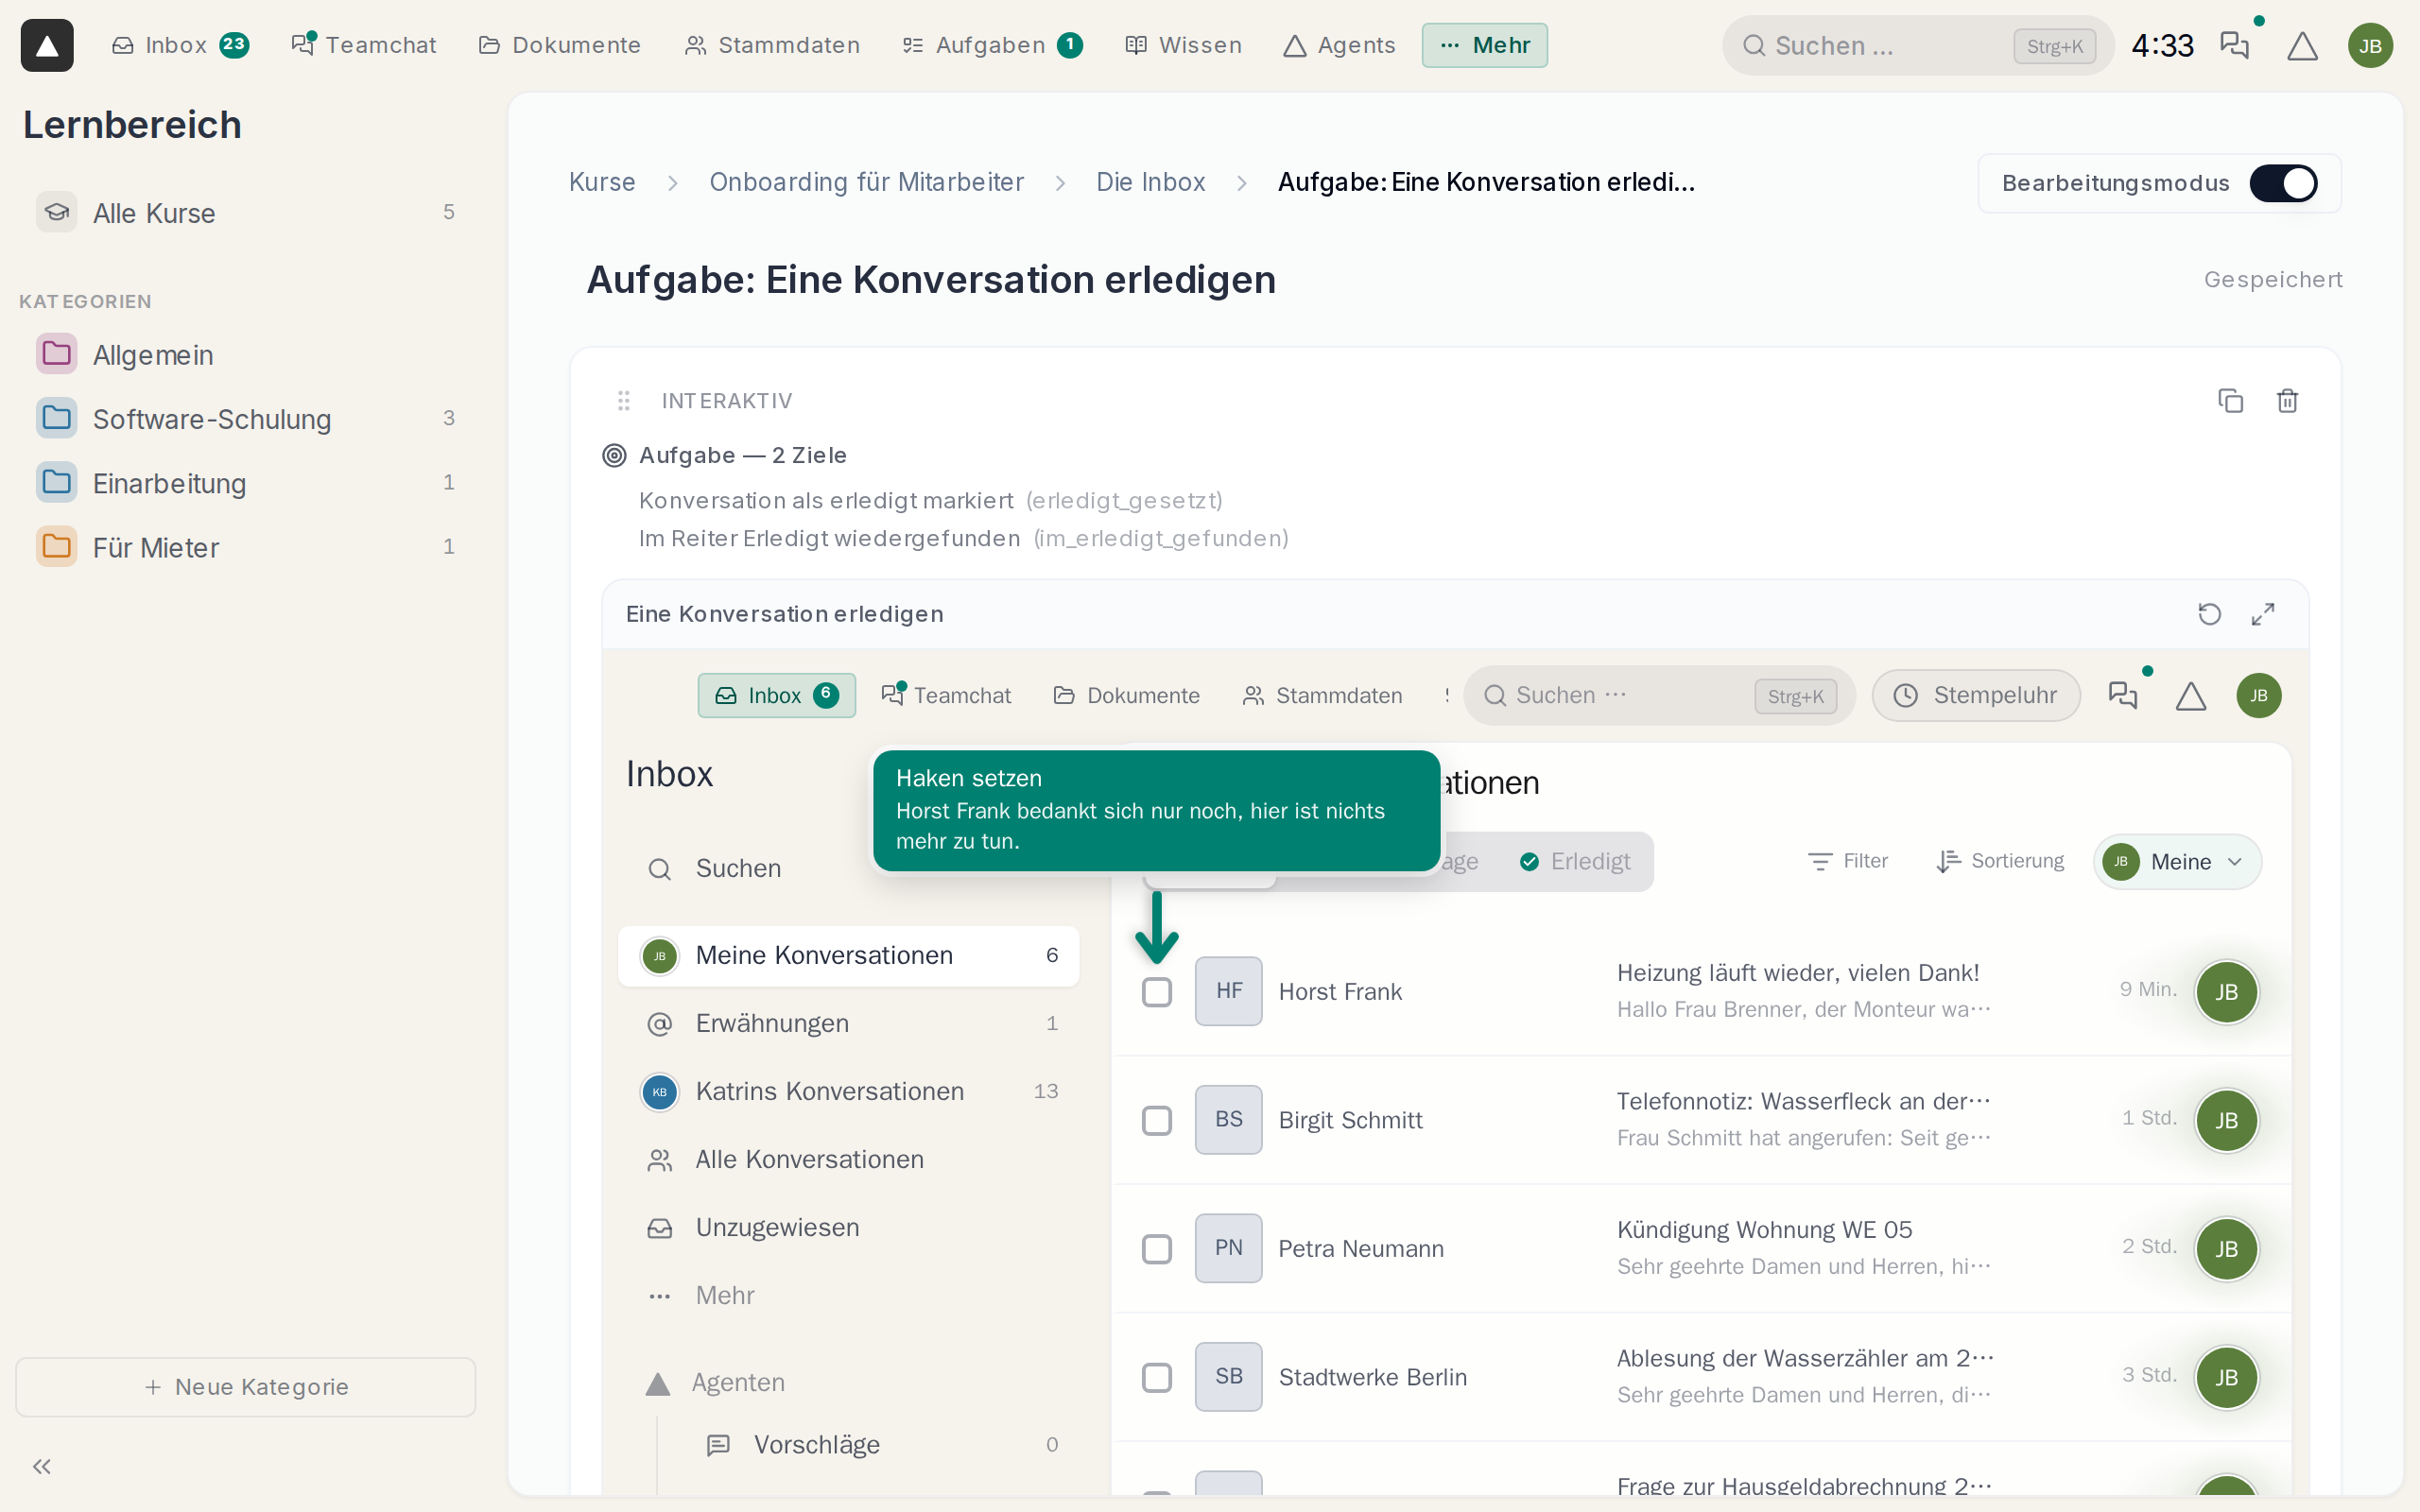Delete the interactive block via trash icon
The image size is (2420, 1512).
(x=2287, y=401)
